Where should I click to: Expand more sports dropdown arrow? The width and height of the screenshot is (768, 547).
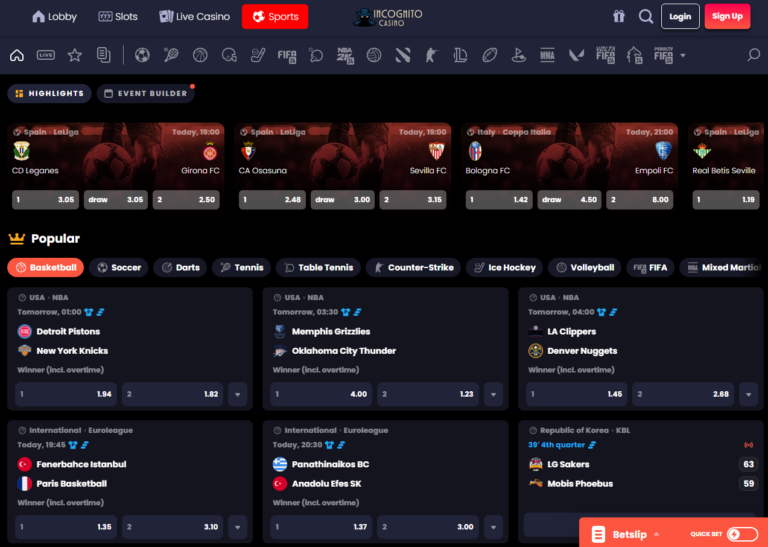(x=683, y=55)
